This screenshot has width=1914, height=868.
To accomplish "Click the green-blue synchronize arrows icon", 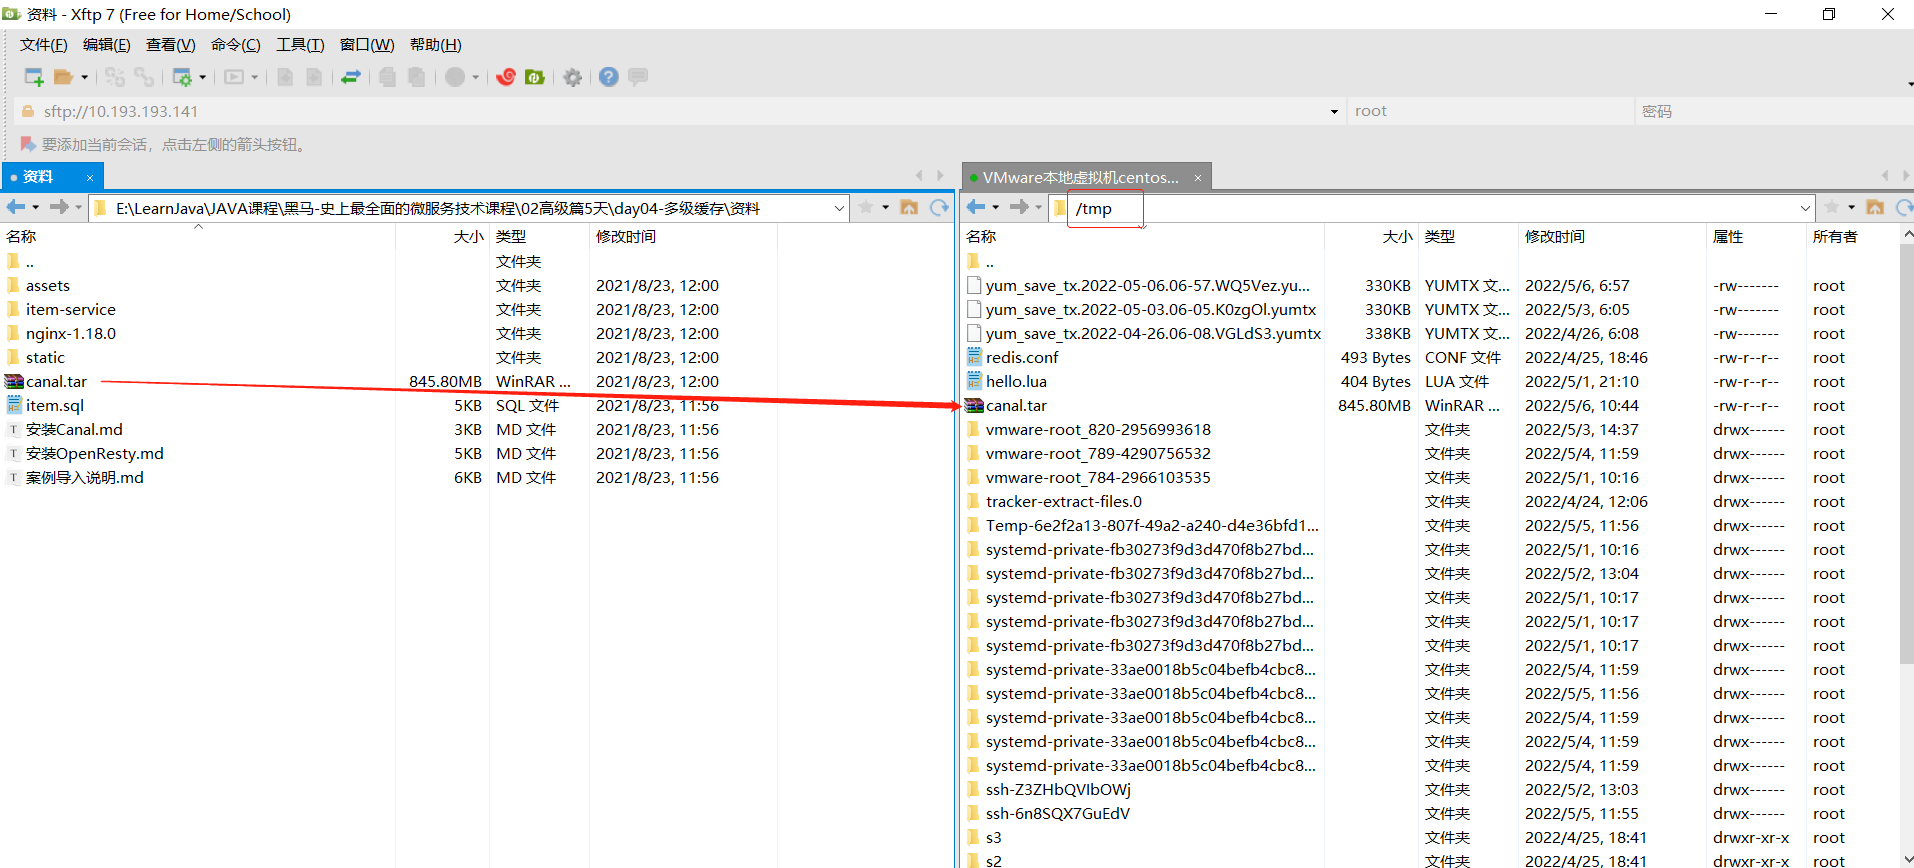I will (x=351, y=77).
